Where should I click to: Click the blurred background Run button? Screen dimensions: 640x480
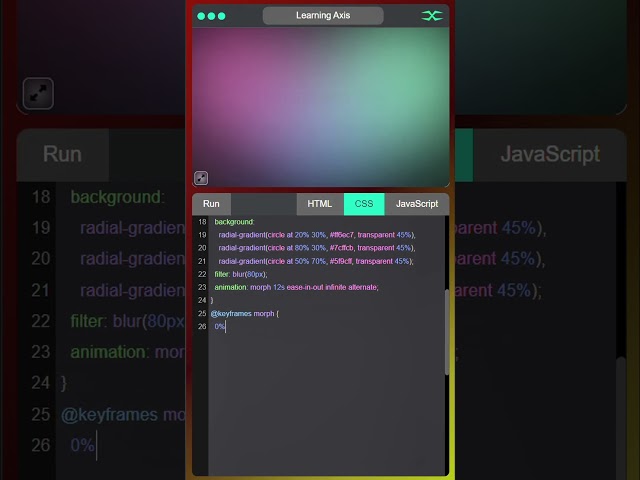tap(62, 155)
